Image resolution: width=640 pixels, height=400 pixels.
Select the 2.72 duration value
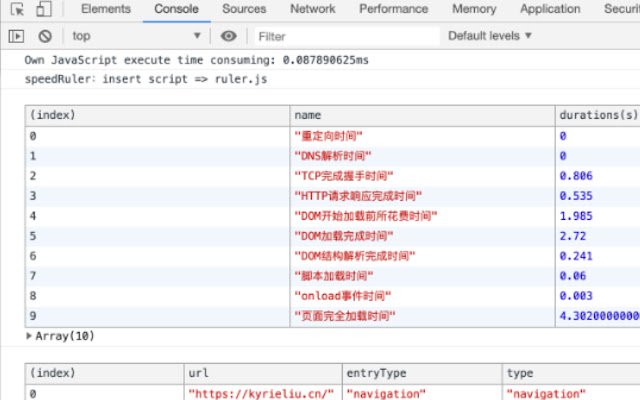click(x=573, y=236)
